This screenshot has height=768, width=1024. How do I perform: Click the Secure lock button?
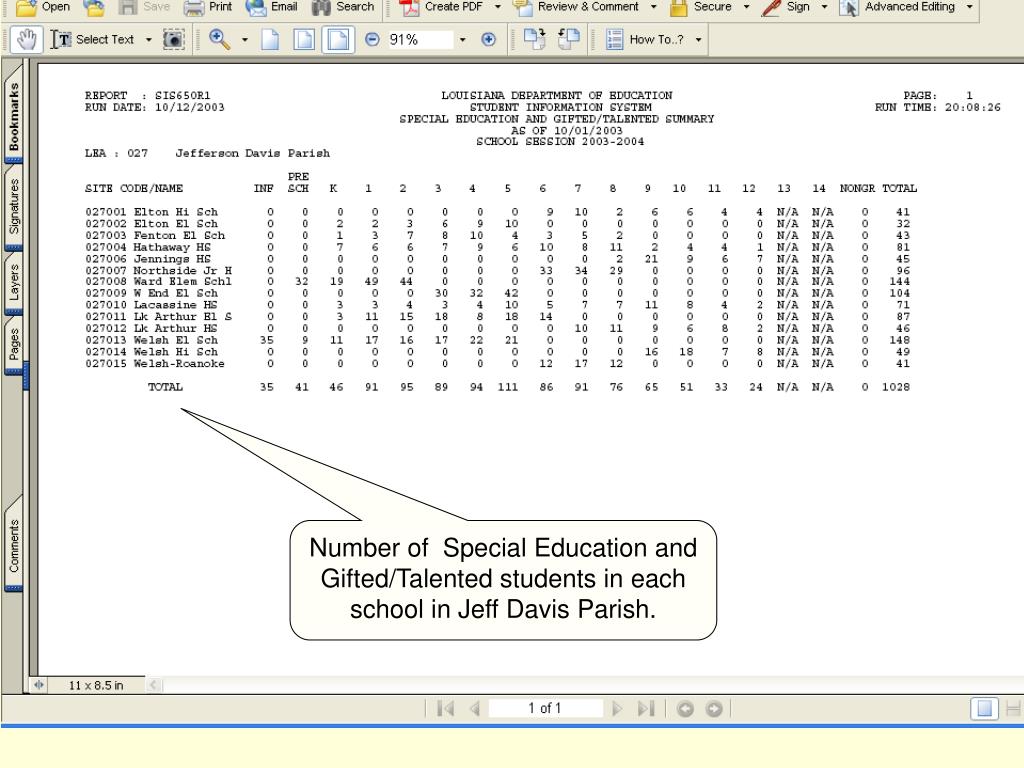pyautogui.click(x=701, y=7)
